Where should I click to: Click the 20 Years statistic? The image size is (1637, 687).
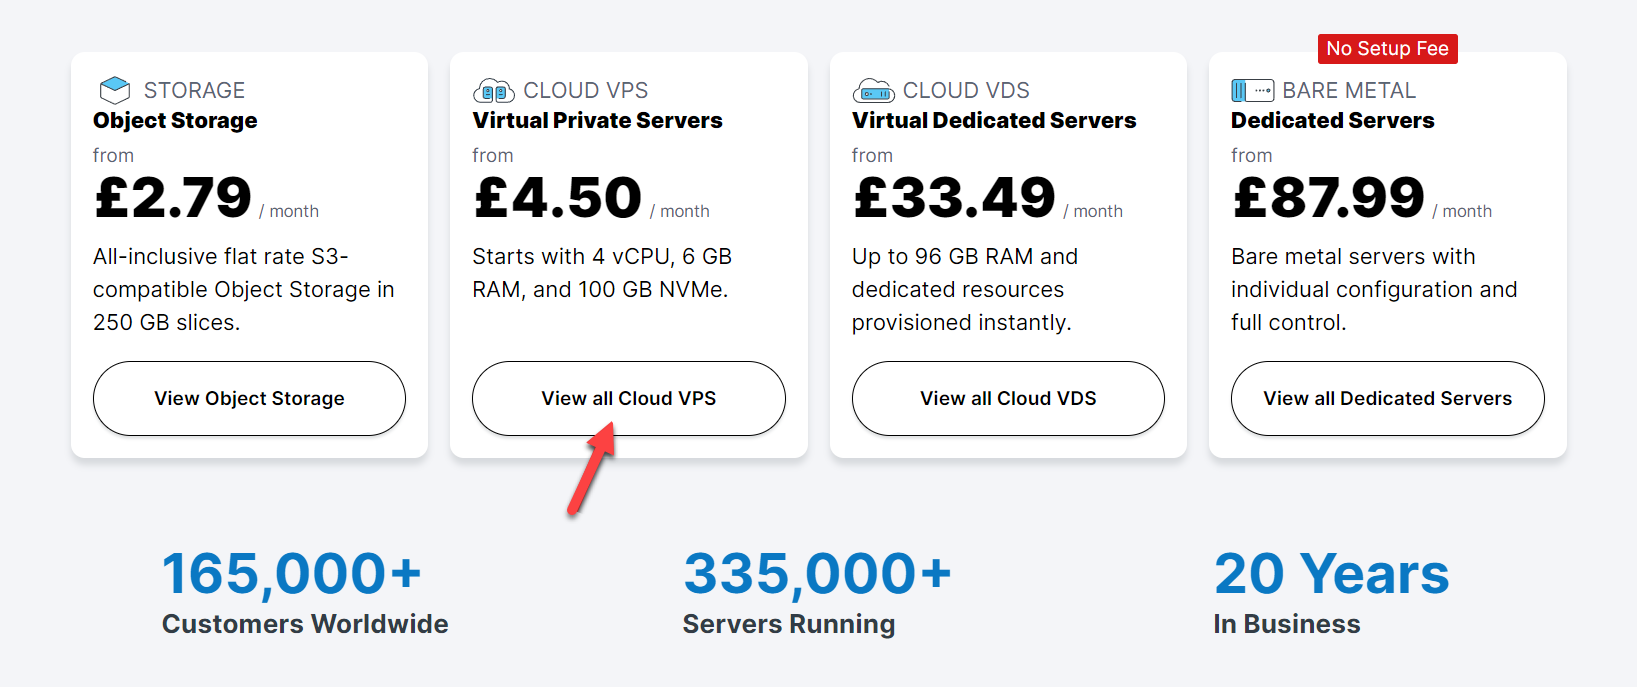(1331, 575)
